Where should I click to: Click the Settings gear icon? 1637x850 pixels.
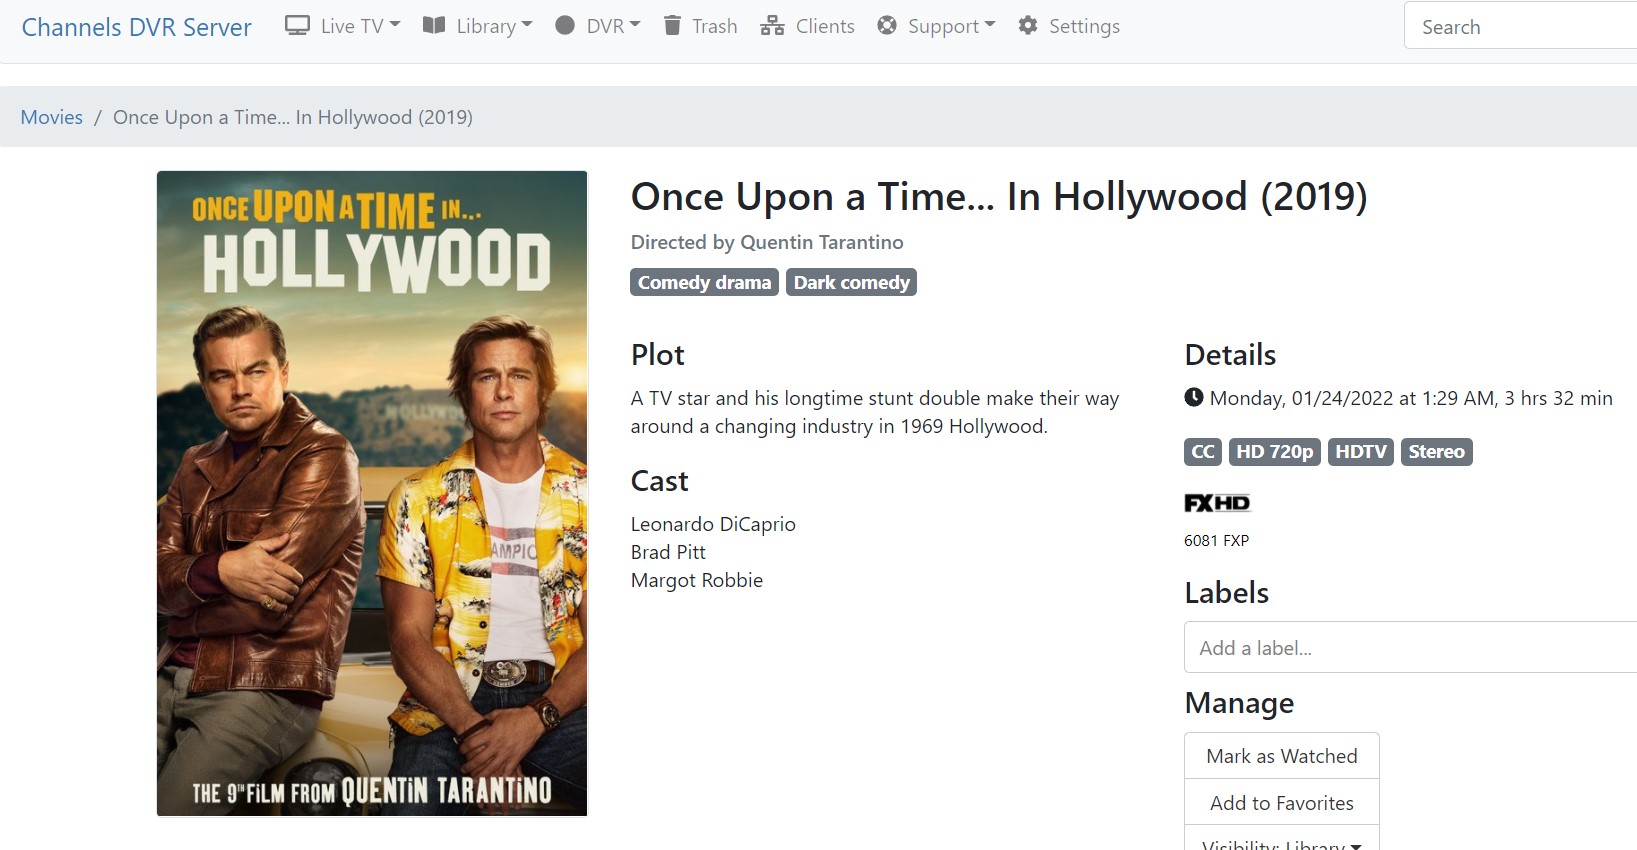1028,26
